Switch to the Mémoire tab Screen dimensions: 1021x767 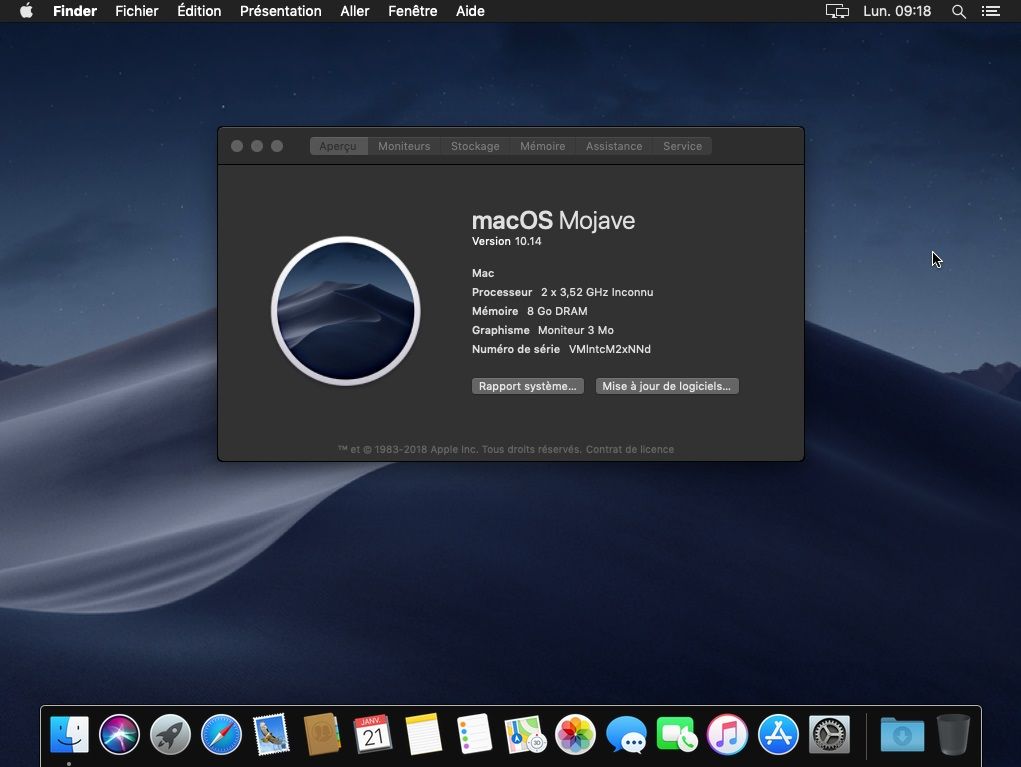click(542, 146)
